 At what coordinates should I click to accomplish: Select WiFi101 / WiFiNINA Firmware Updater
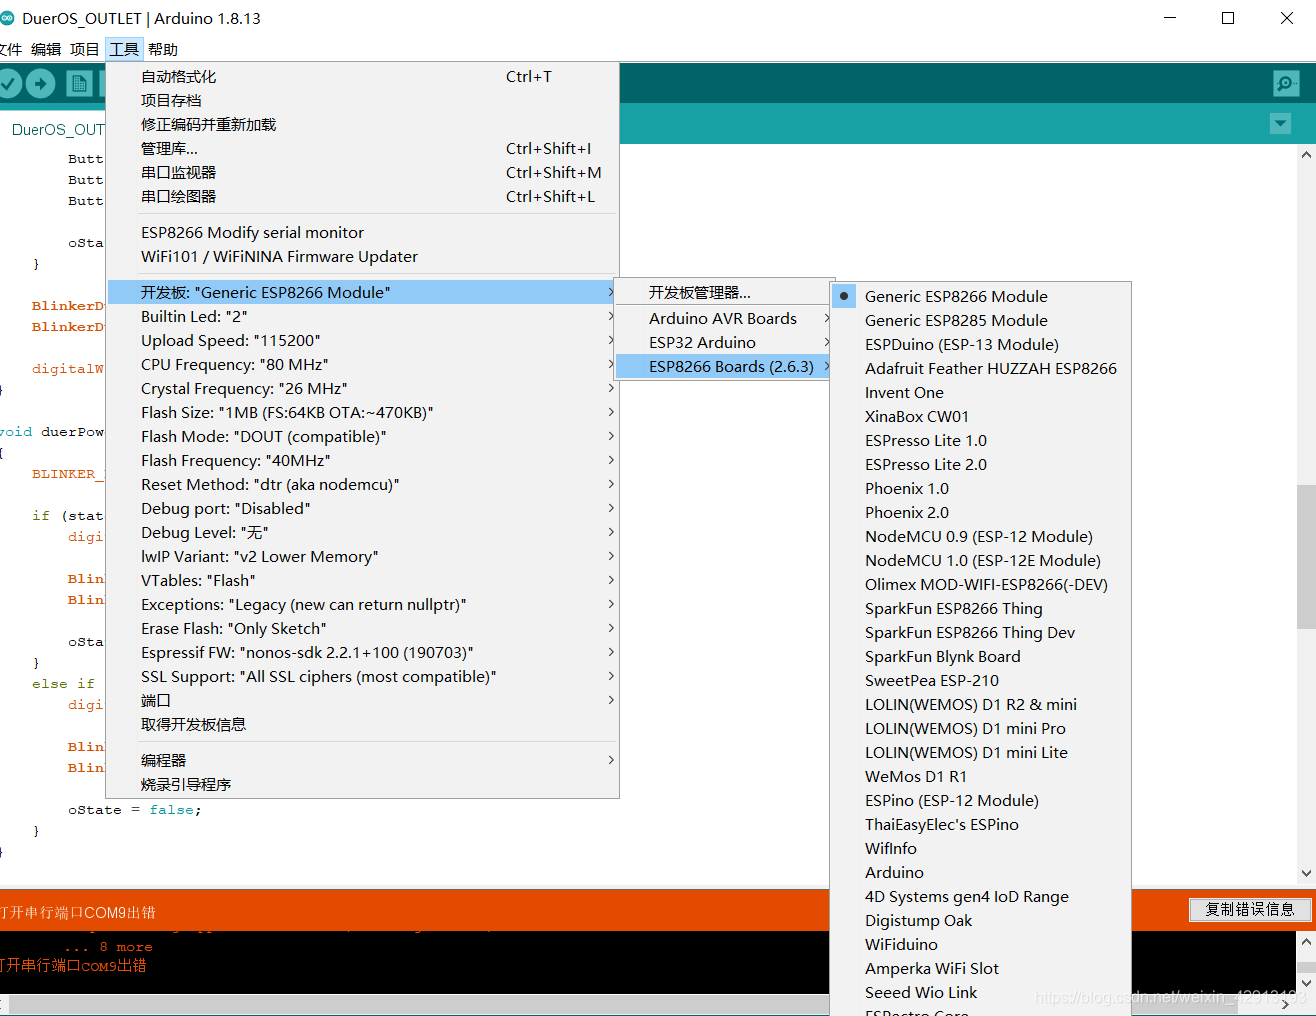[x=362, y=256]
